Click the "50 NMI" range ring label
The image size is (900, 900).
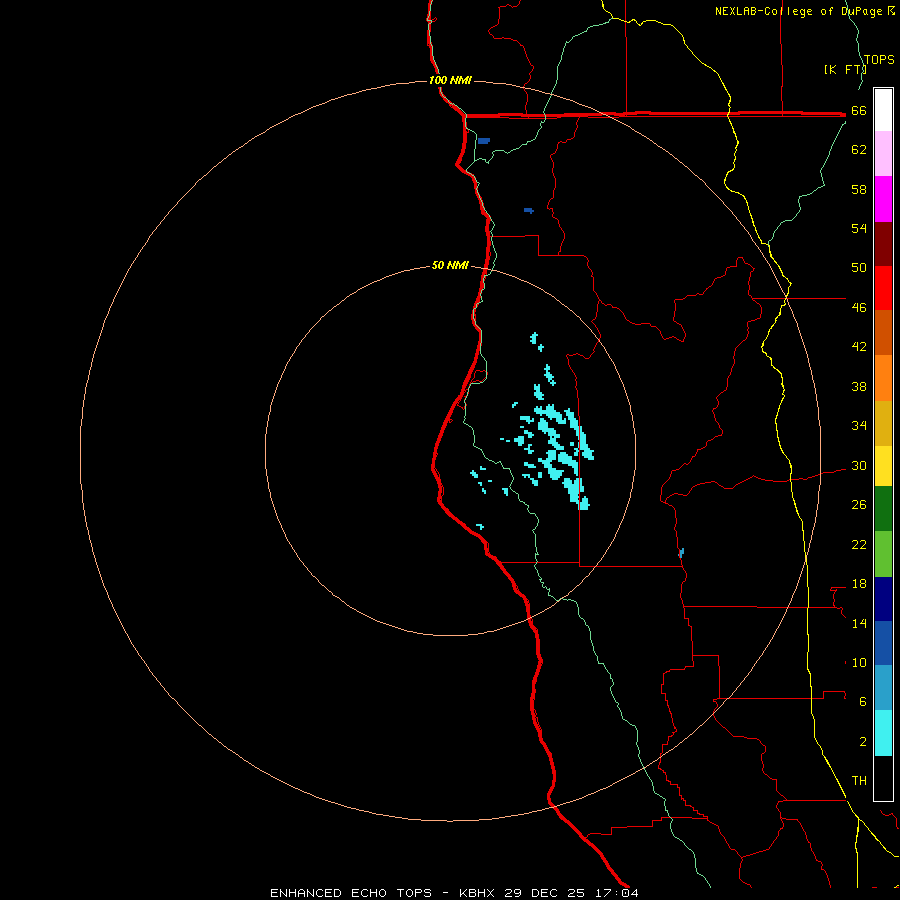[450, 265]
